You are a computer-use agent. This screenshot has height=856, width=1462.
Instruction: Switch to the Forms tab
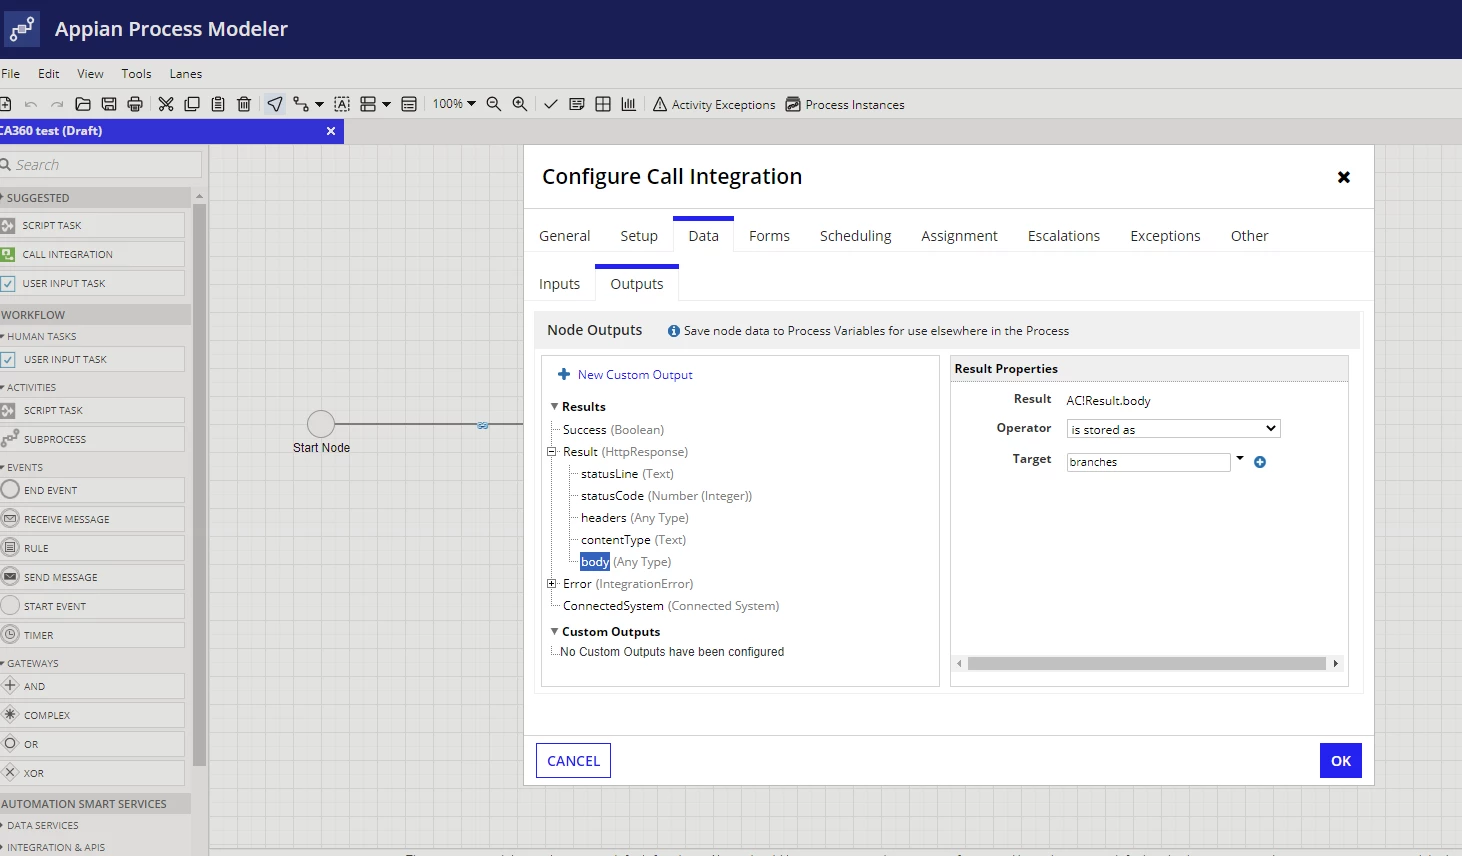click(769, 236)
